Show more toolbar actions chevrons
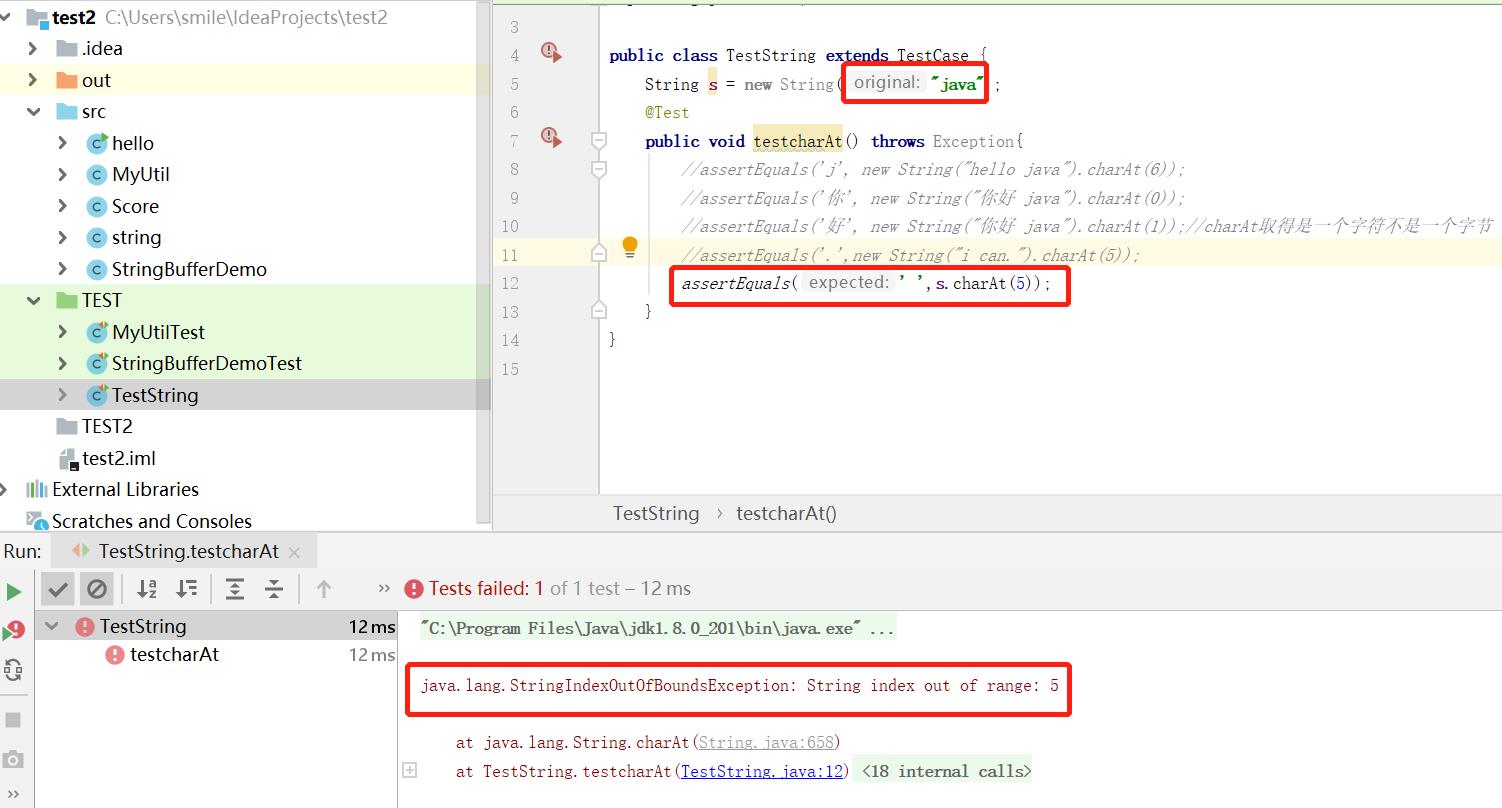The width and height of the screenshot is (1502, 808). point(384,589)
